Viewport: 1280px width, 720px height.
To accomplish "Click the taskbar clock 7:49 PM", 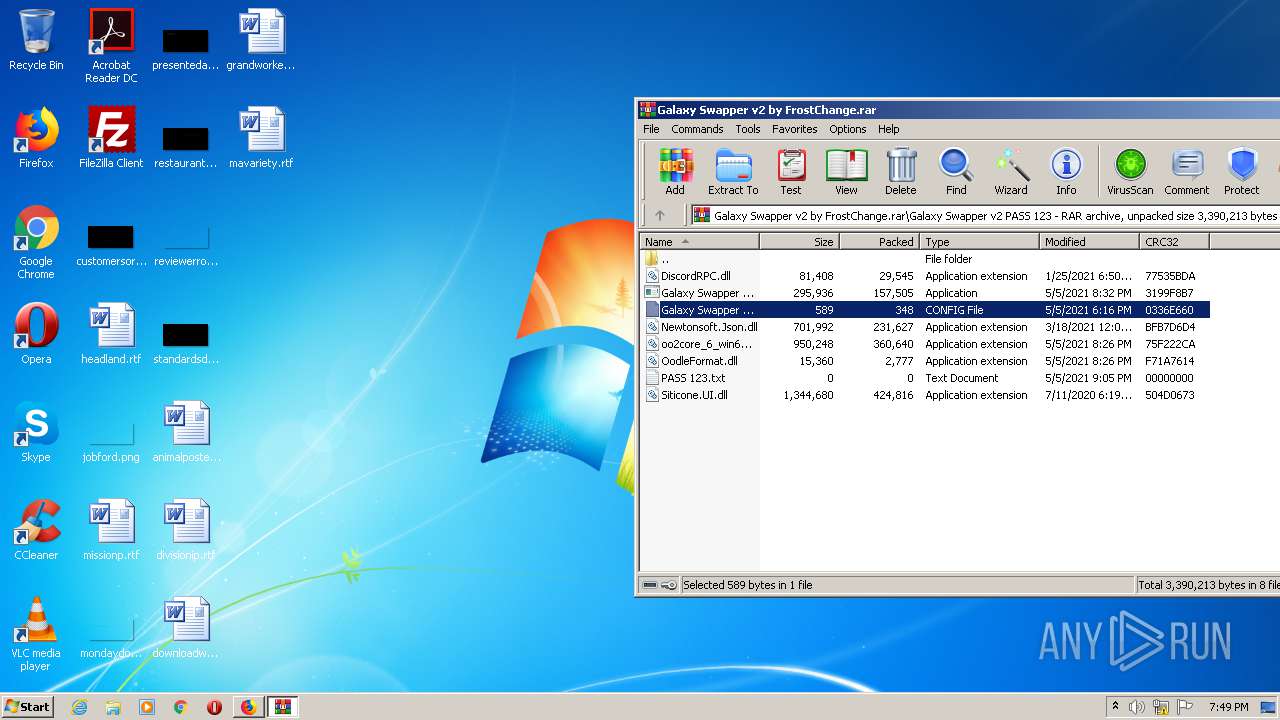I will (x=1228, y=707).
